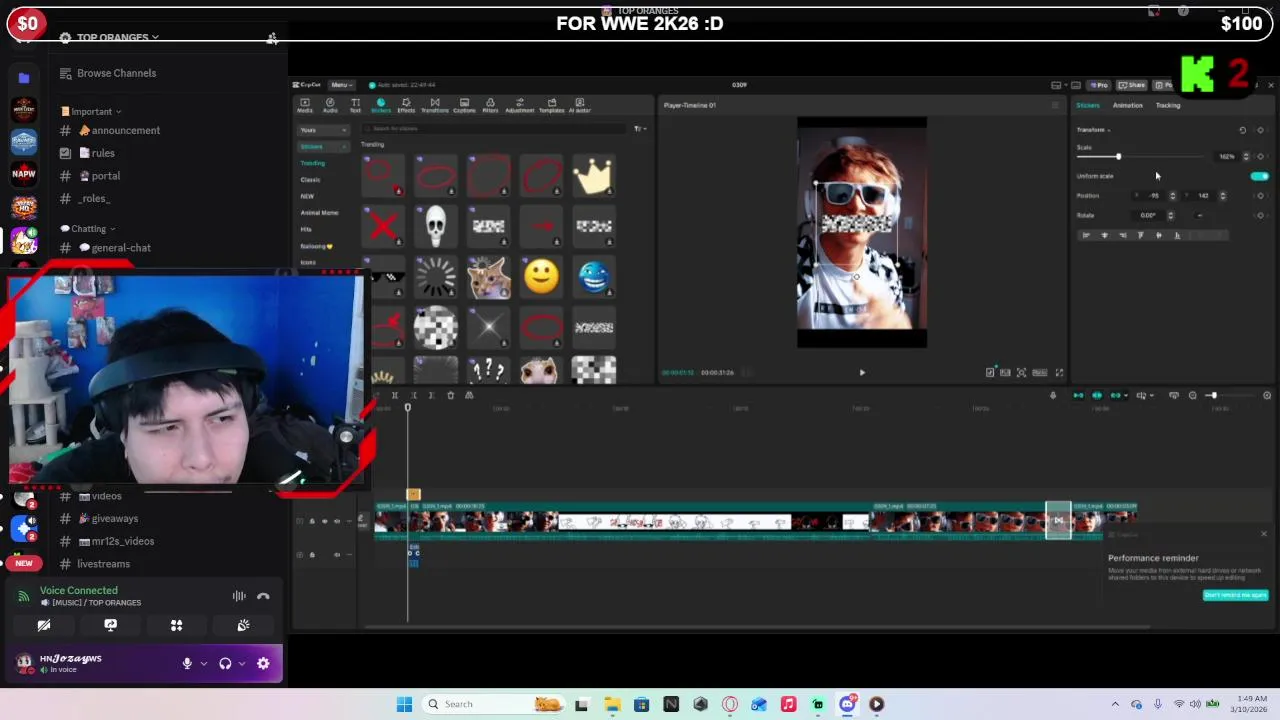Mute the microphone in Discord user panel
Image resolution: width=1280 pixels, height=720 pixels.
(x=186, y=663)
